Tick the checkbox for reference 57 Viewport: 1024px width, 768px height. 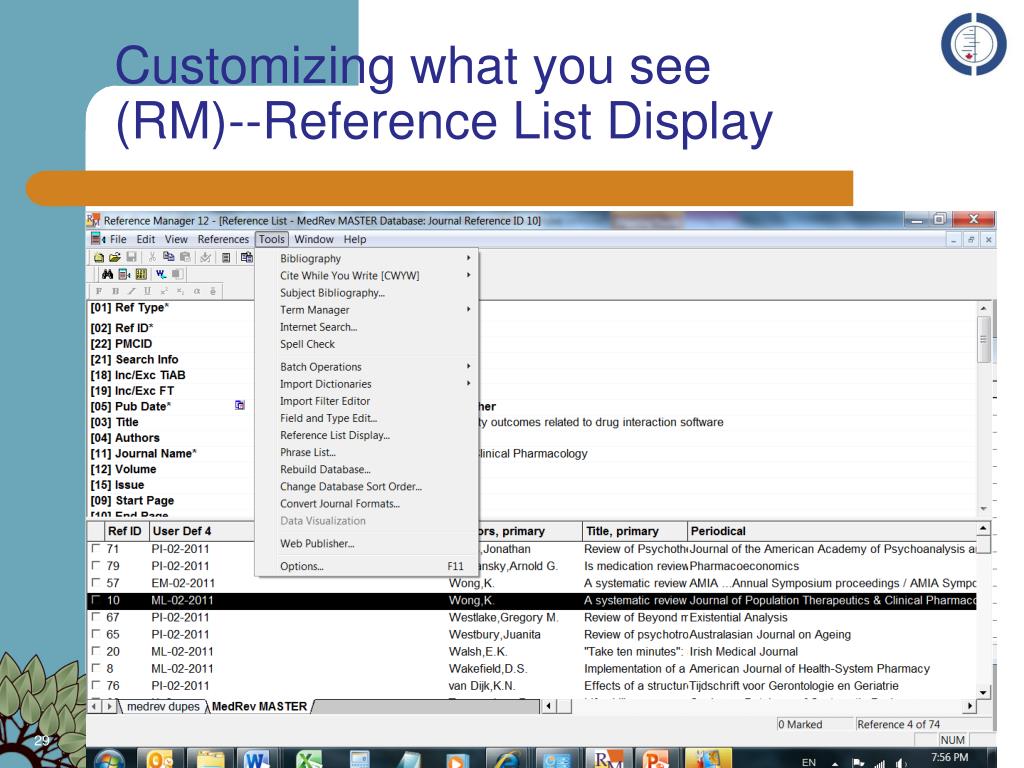coord(96,583)
